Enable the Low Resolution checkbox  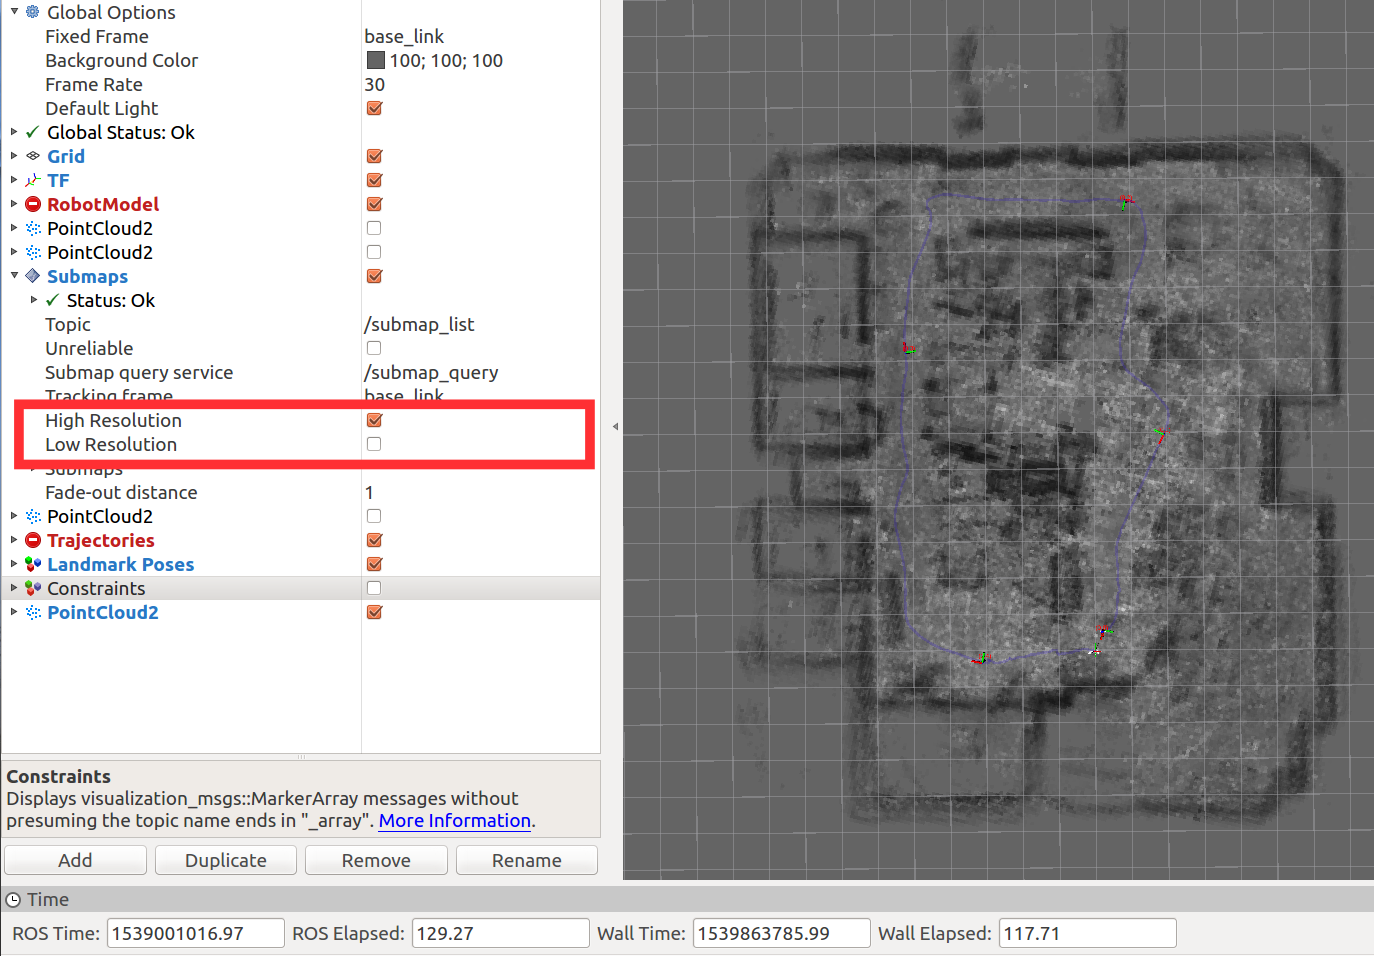pos(374,444)
